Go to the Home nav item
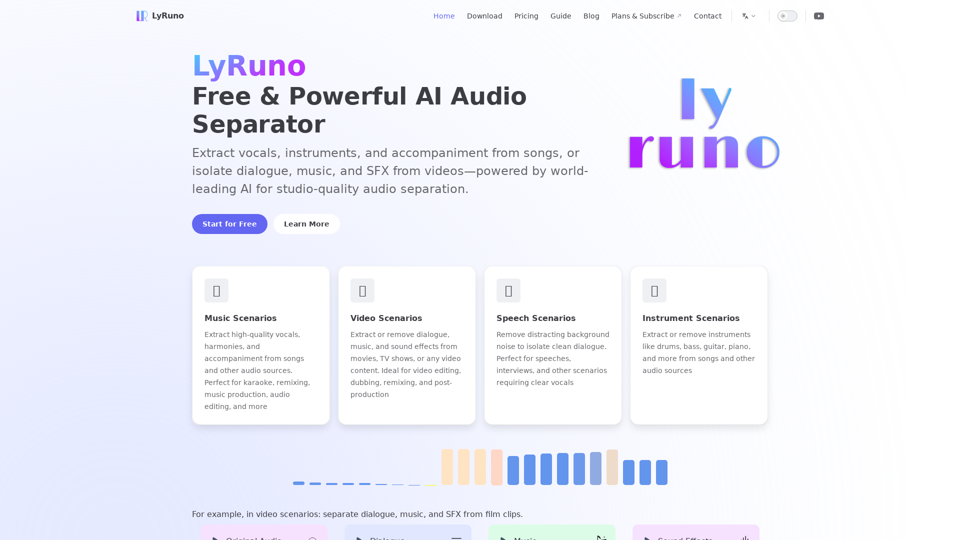The width and height of the screenshot is (960, 540). [444, 16]
